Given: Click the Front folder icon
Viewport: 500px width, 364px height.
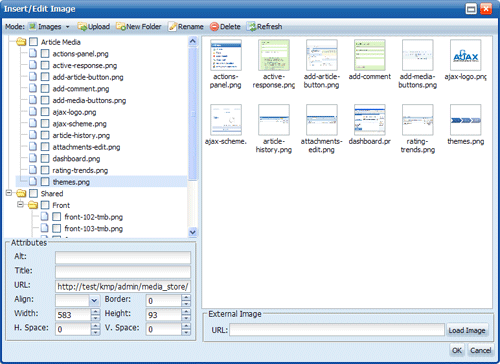Looking at the screenshot, I should pos(33,205).
